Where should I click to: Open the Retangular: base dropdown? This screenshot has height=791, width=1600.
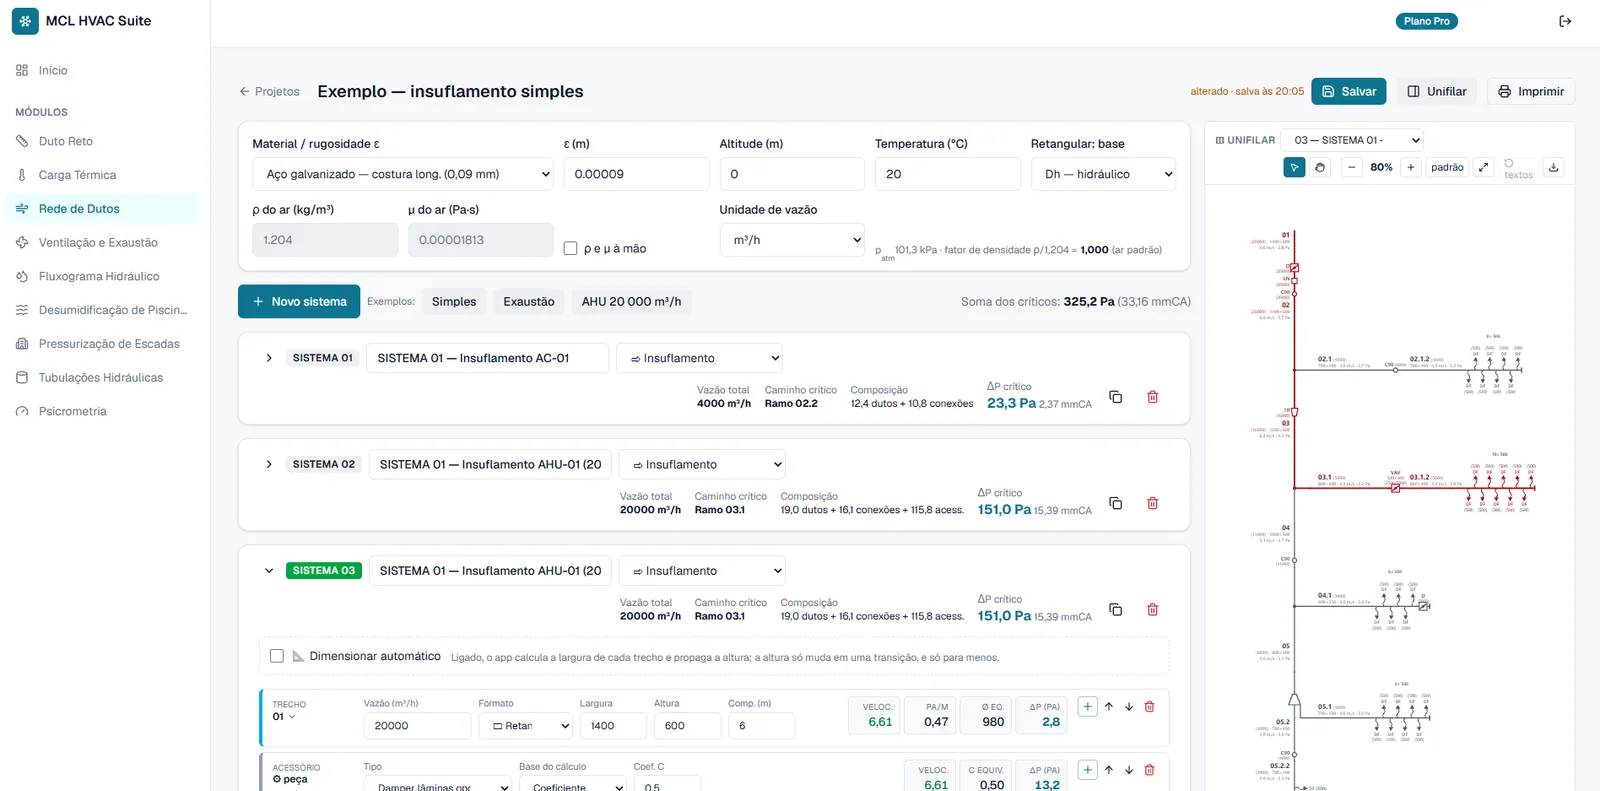[x=1103, y=174]
